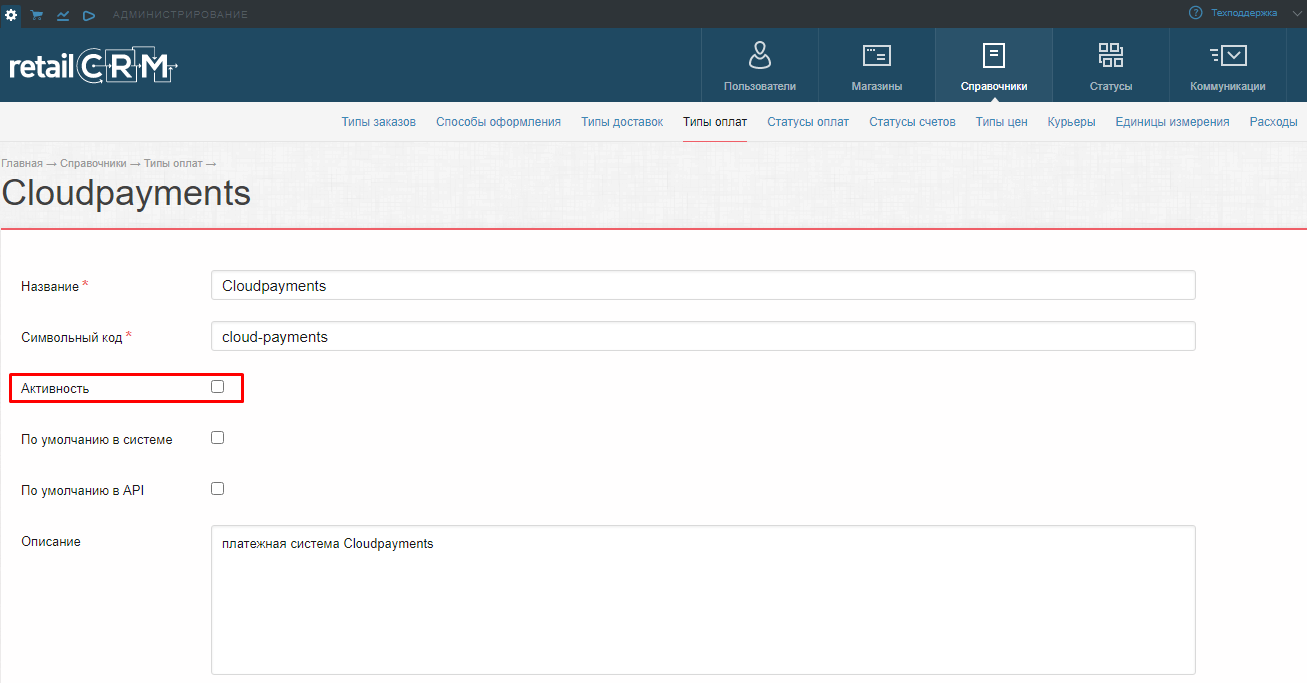Switch to the Статусы оплат tab
The height and width of the screenshot is (683, 1307).
click(x=808, y=122)
